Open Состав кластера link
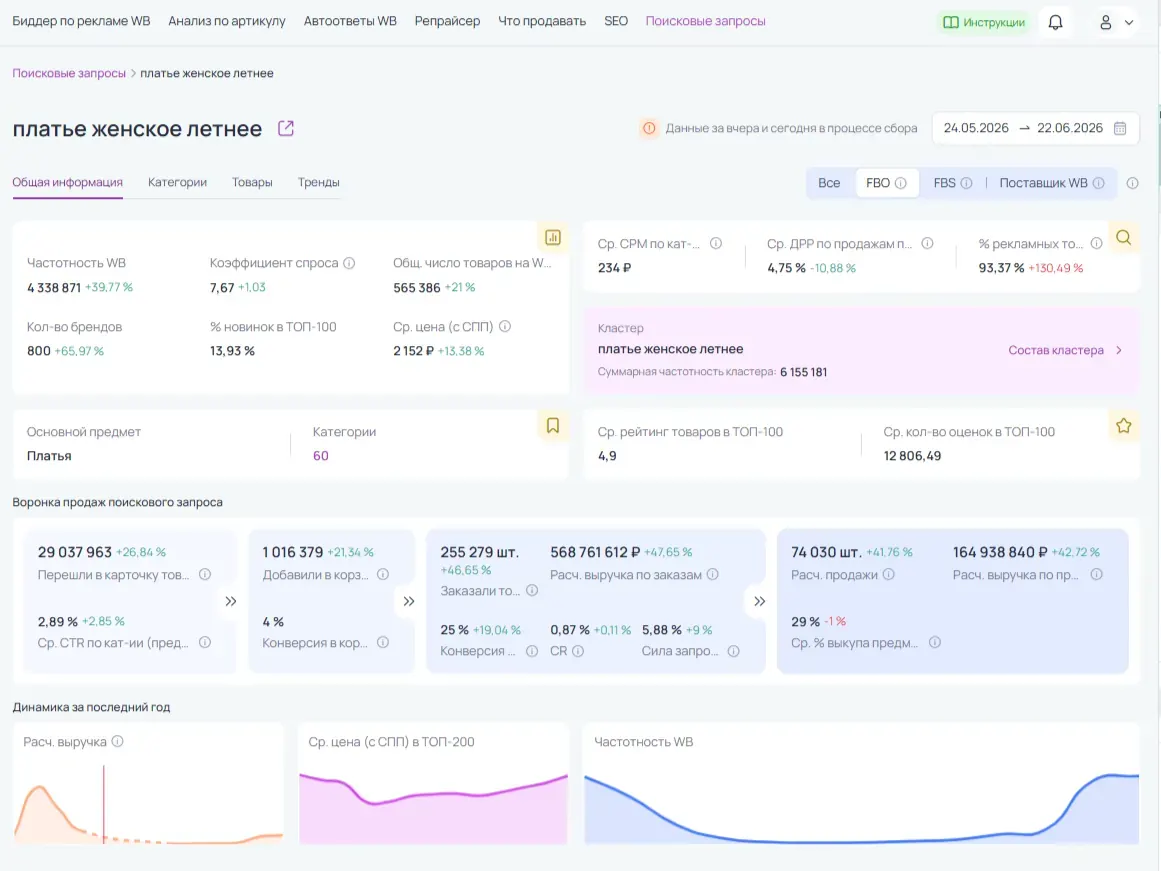Viewport: 1161px width, 871px height. click(1056, 350)
